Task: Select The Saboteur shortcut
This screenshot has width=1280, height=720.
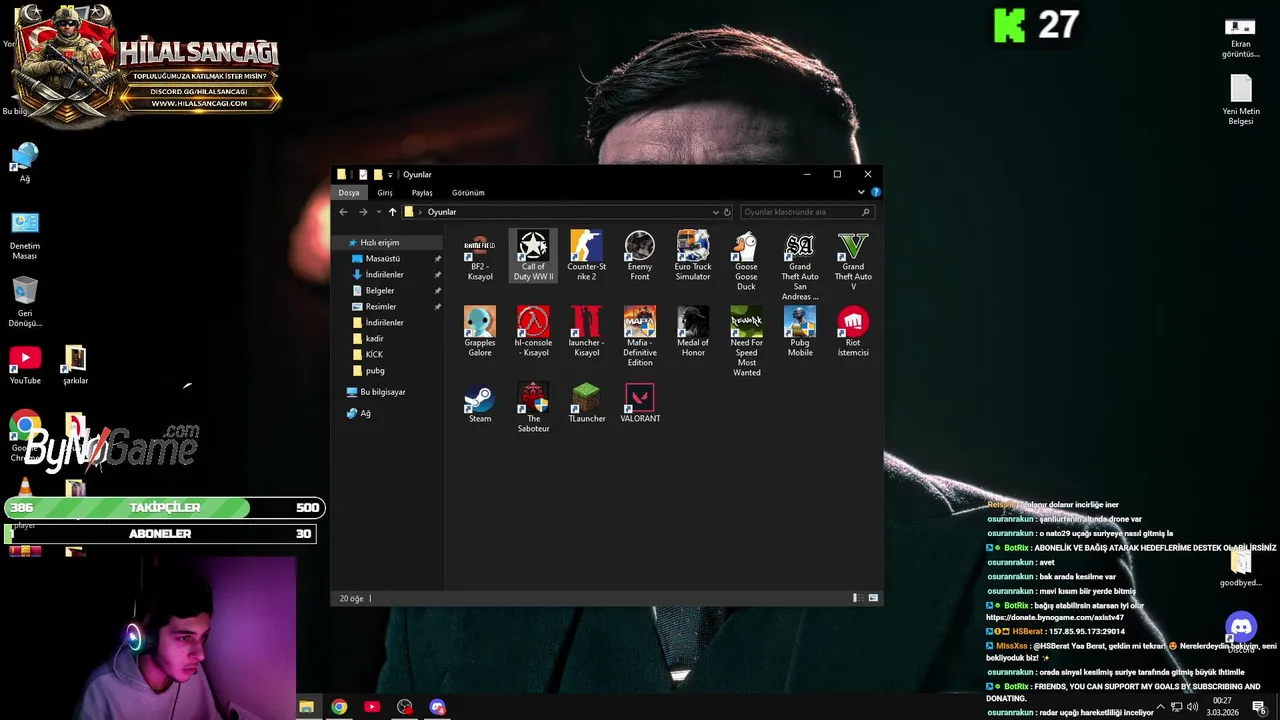Action: point(533,408)
